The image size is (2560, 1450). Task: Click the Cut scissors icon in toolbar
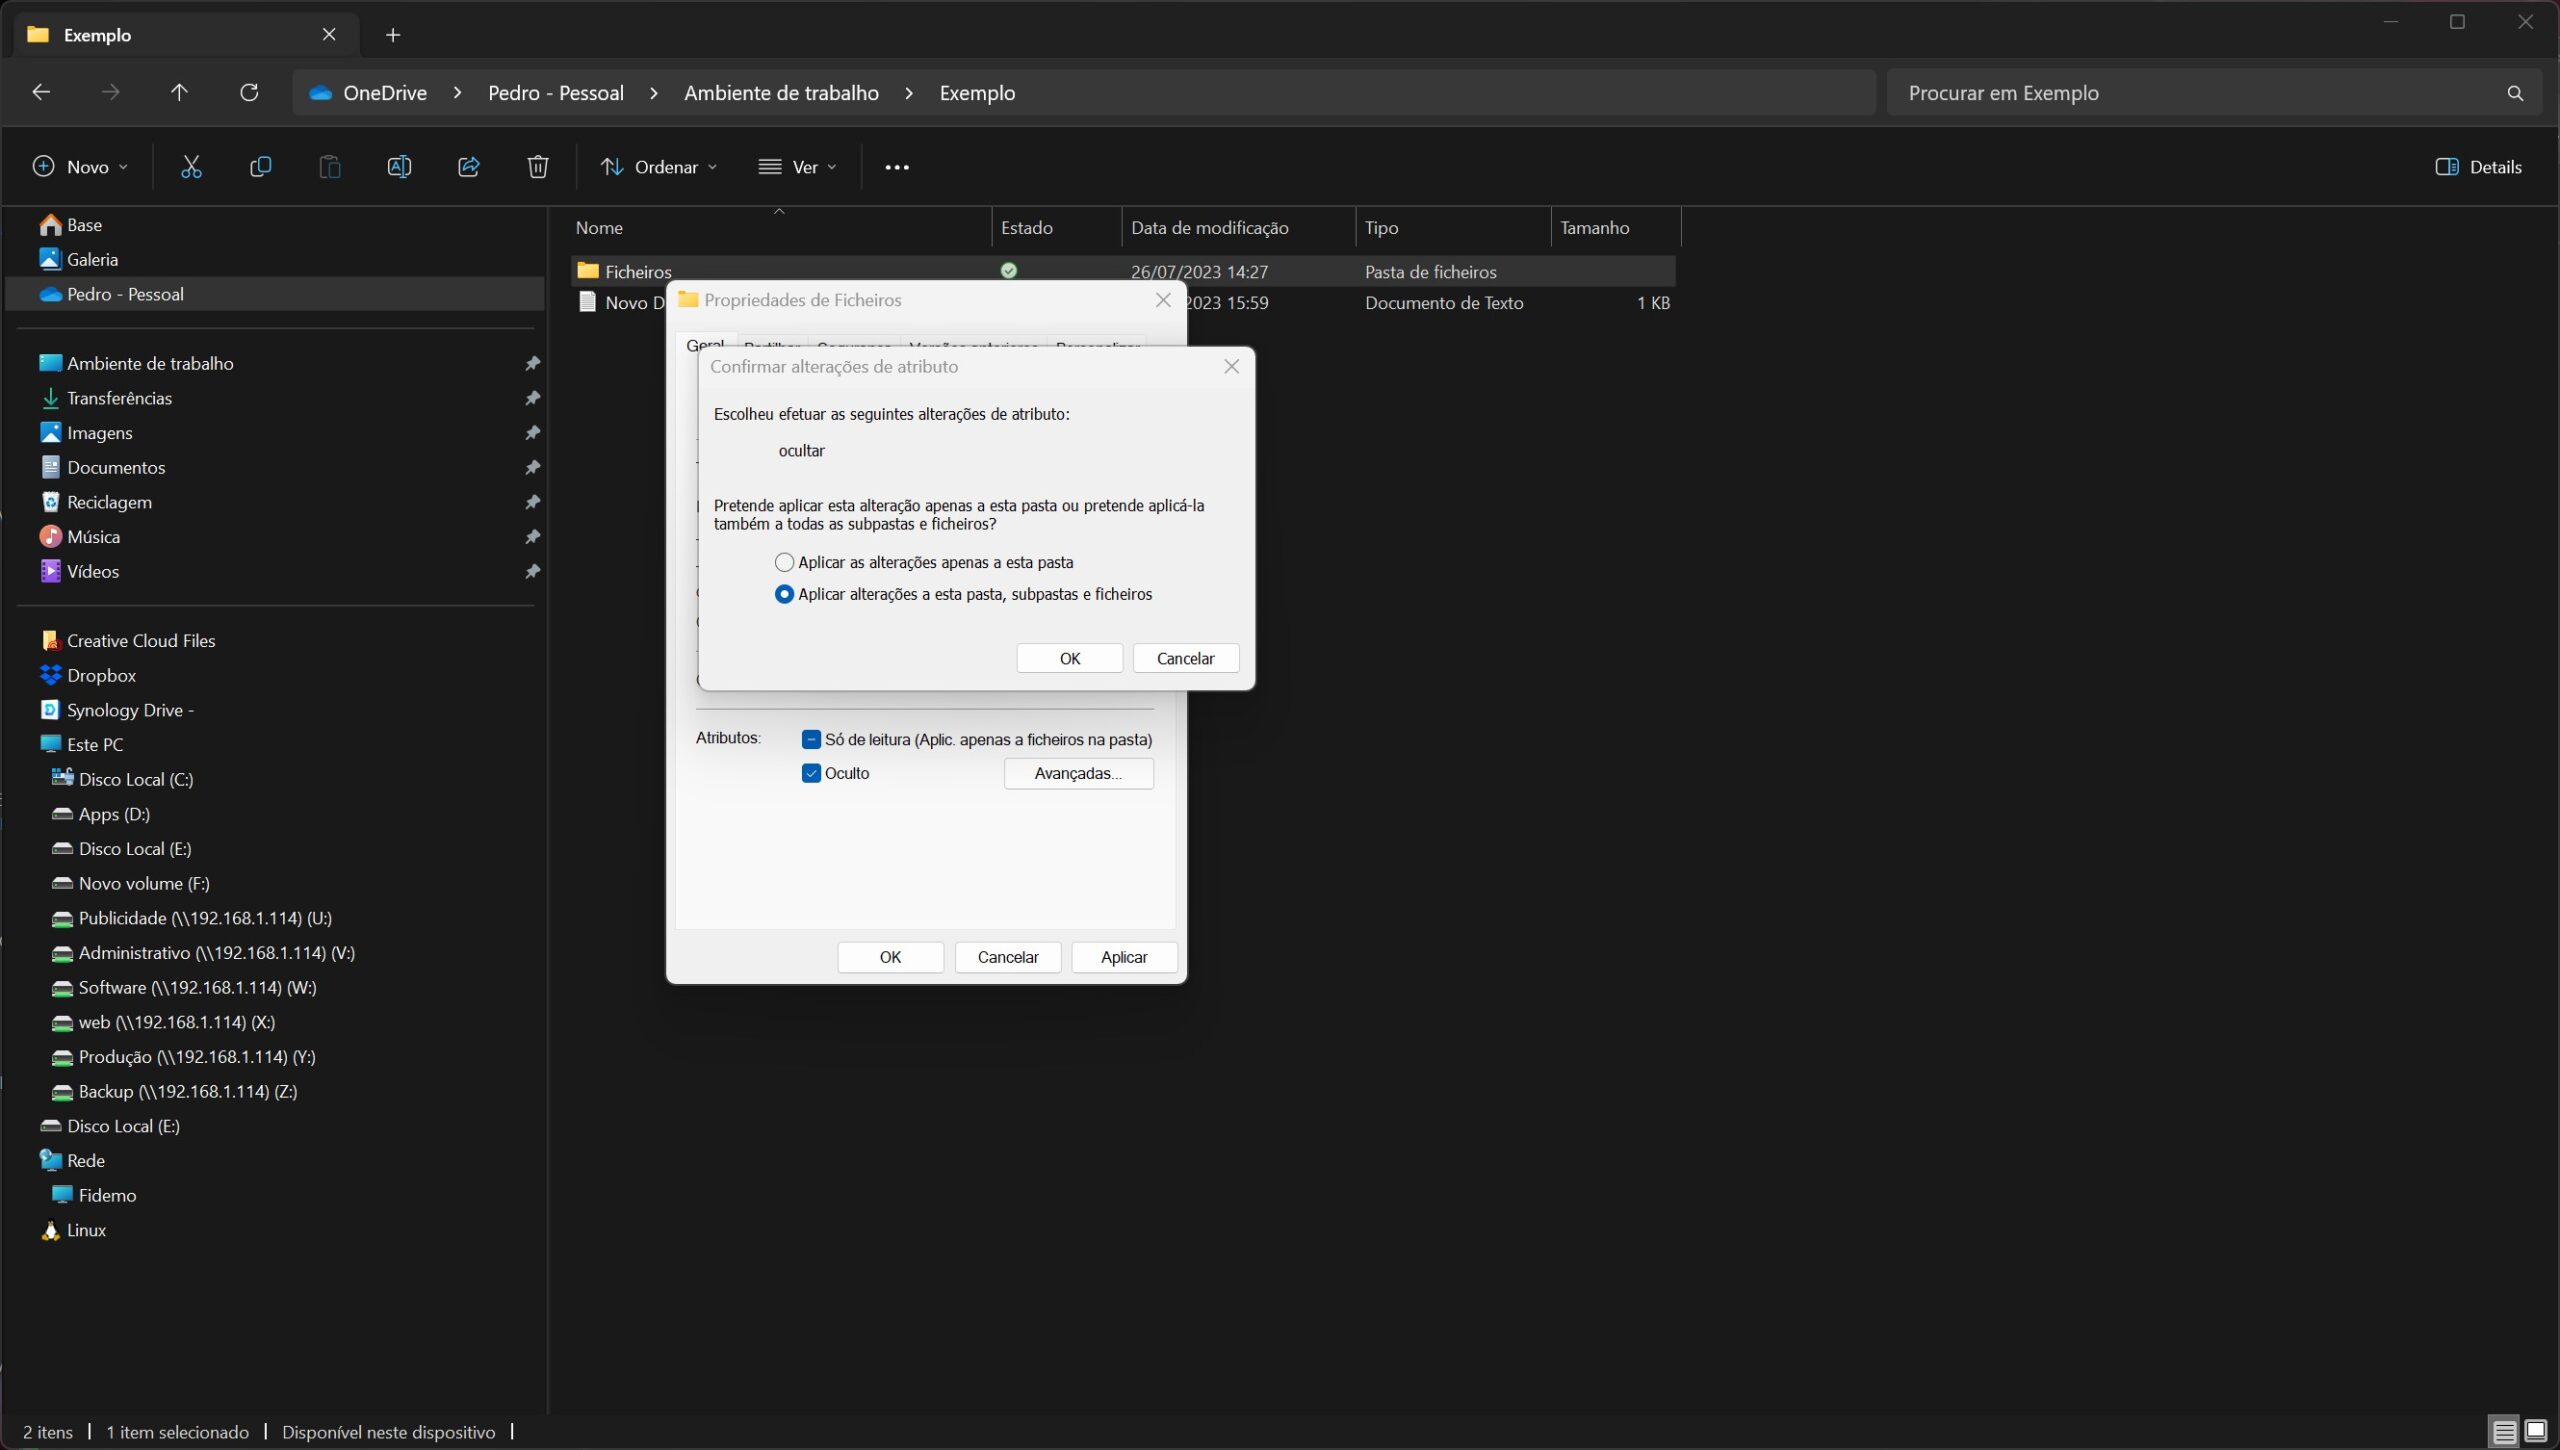(x=191, y=167)
